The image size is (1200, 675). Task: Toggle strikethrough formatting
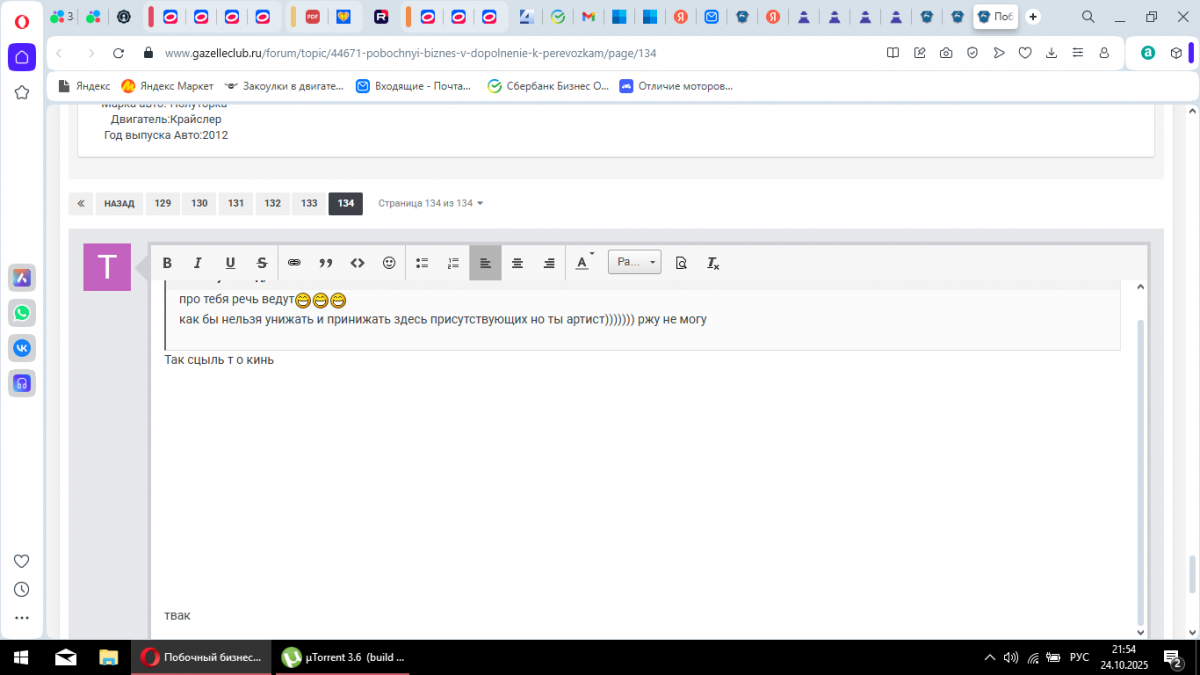pos(262,263)
